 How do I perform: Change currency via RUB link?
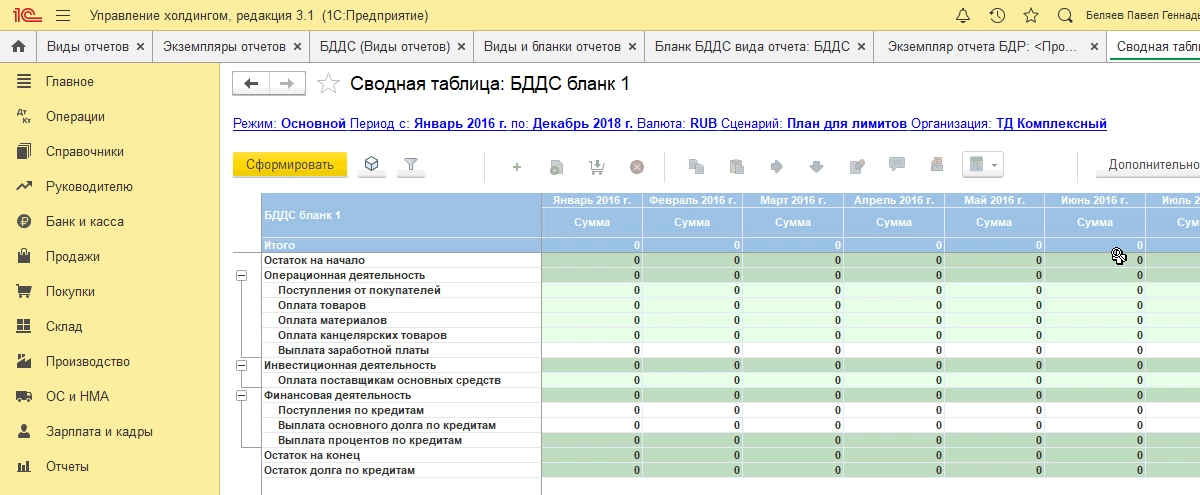tap(705, 124)
